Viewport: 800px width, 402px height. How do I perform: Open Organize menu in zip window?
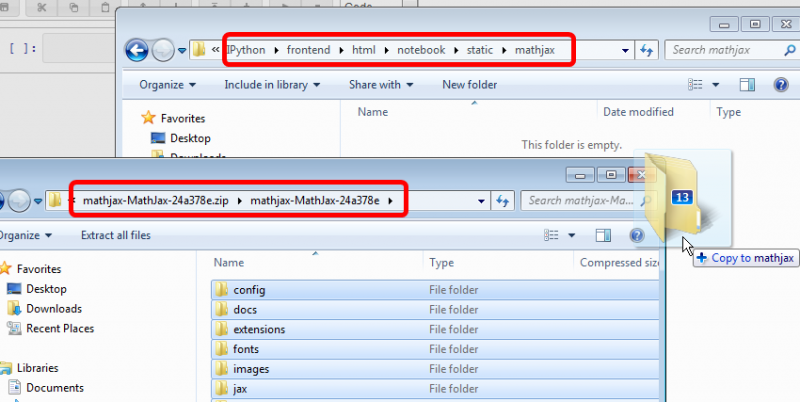[27, 235]
